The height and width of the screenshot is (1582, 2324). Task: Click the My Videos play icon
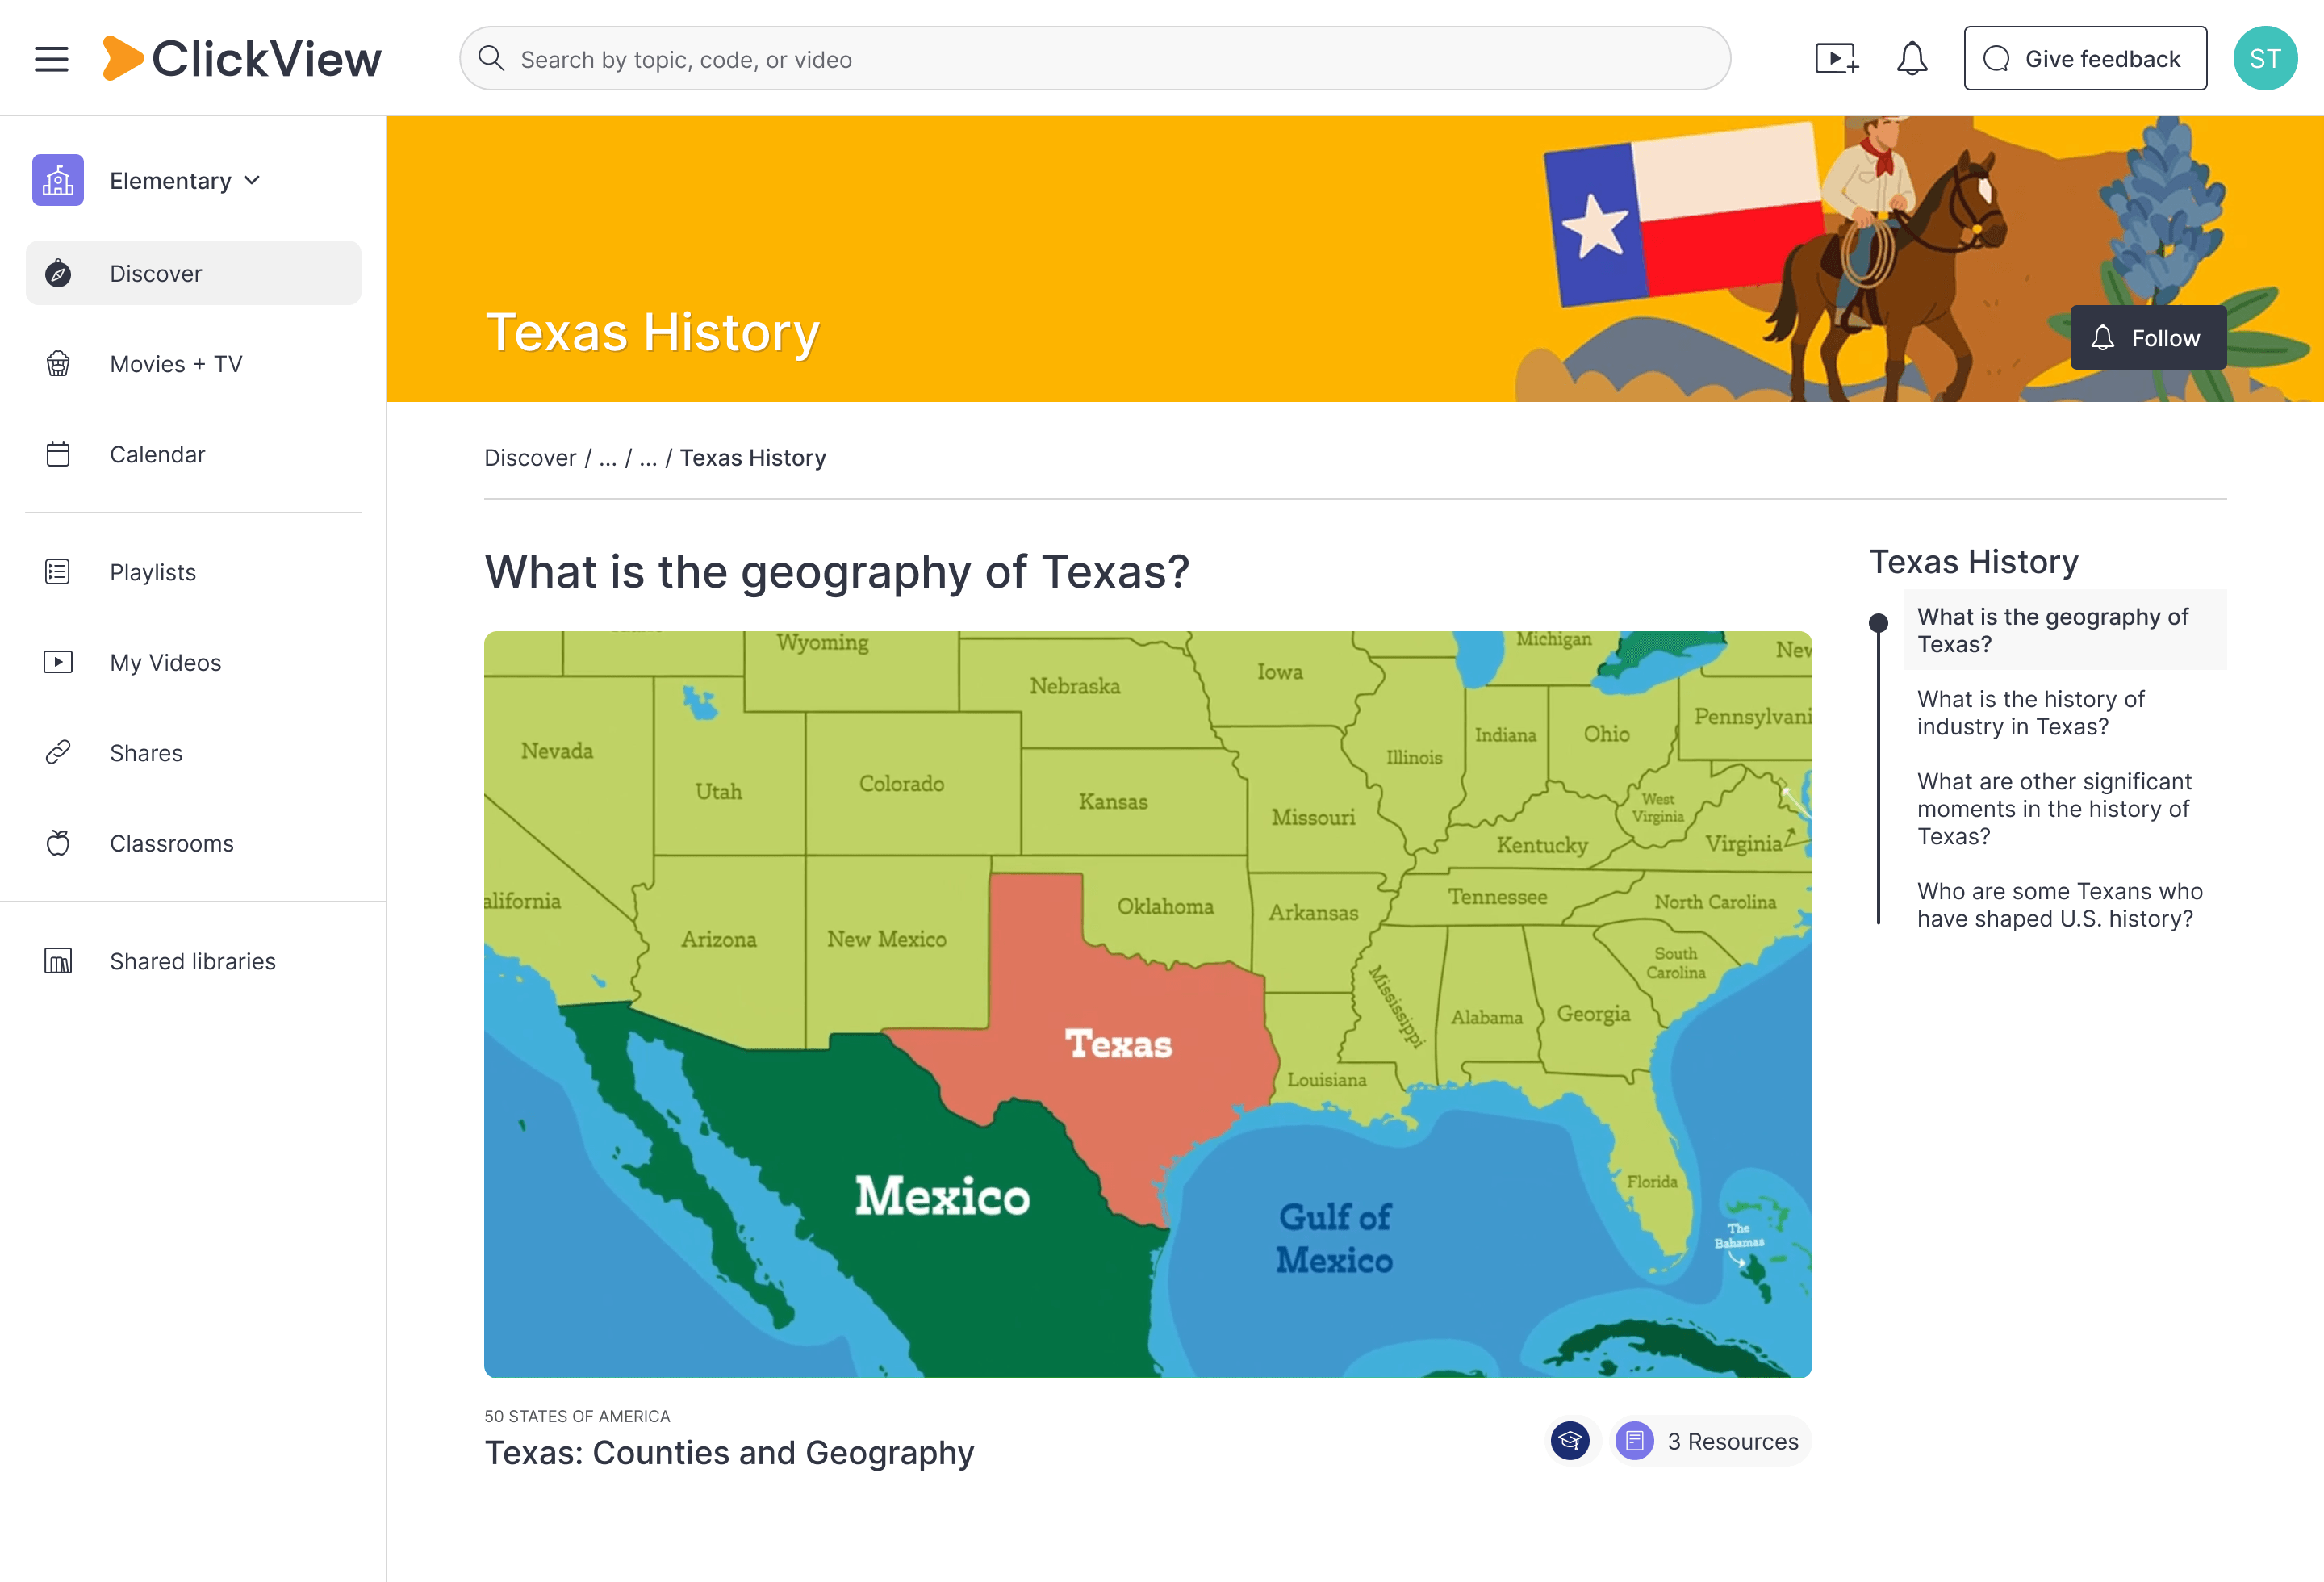58,662
